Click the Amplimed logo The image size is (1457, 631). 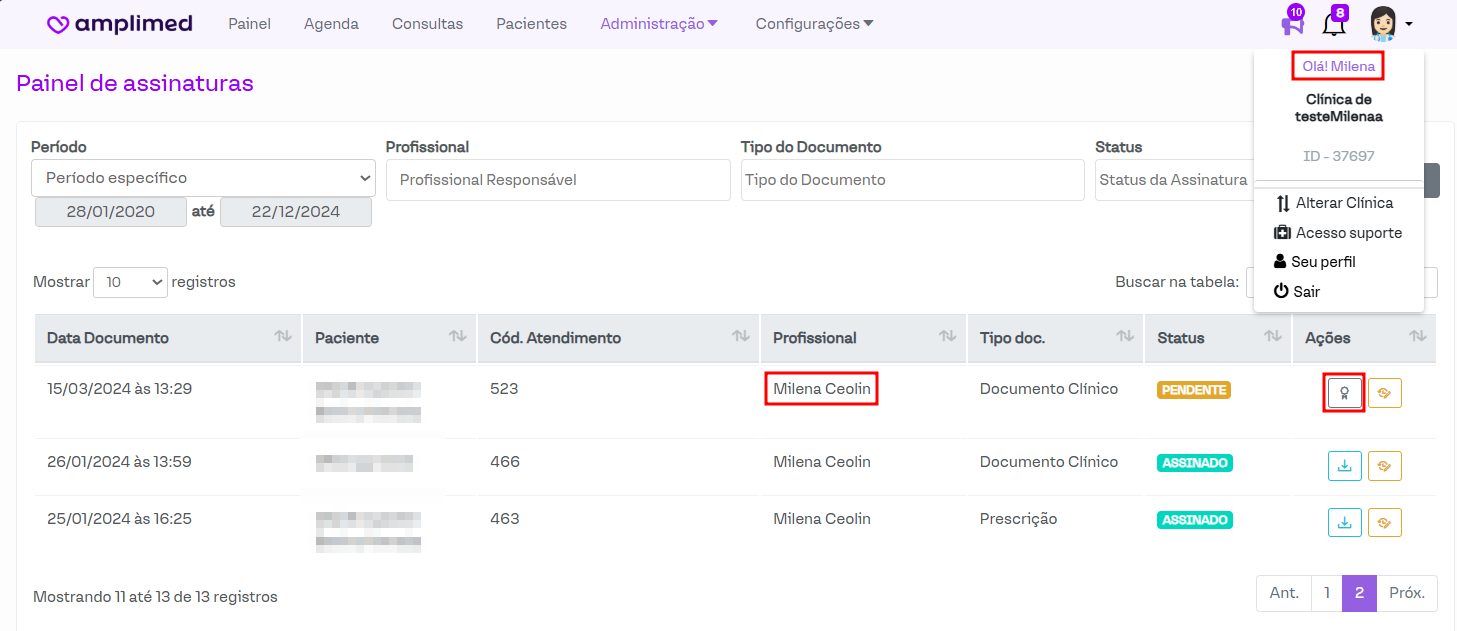click(120, 24)
